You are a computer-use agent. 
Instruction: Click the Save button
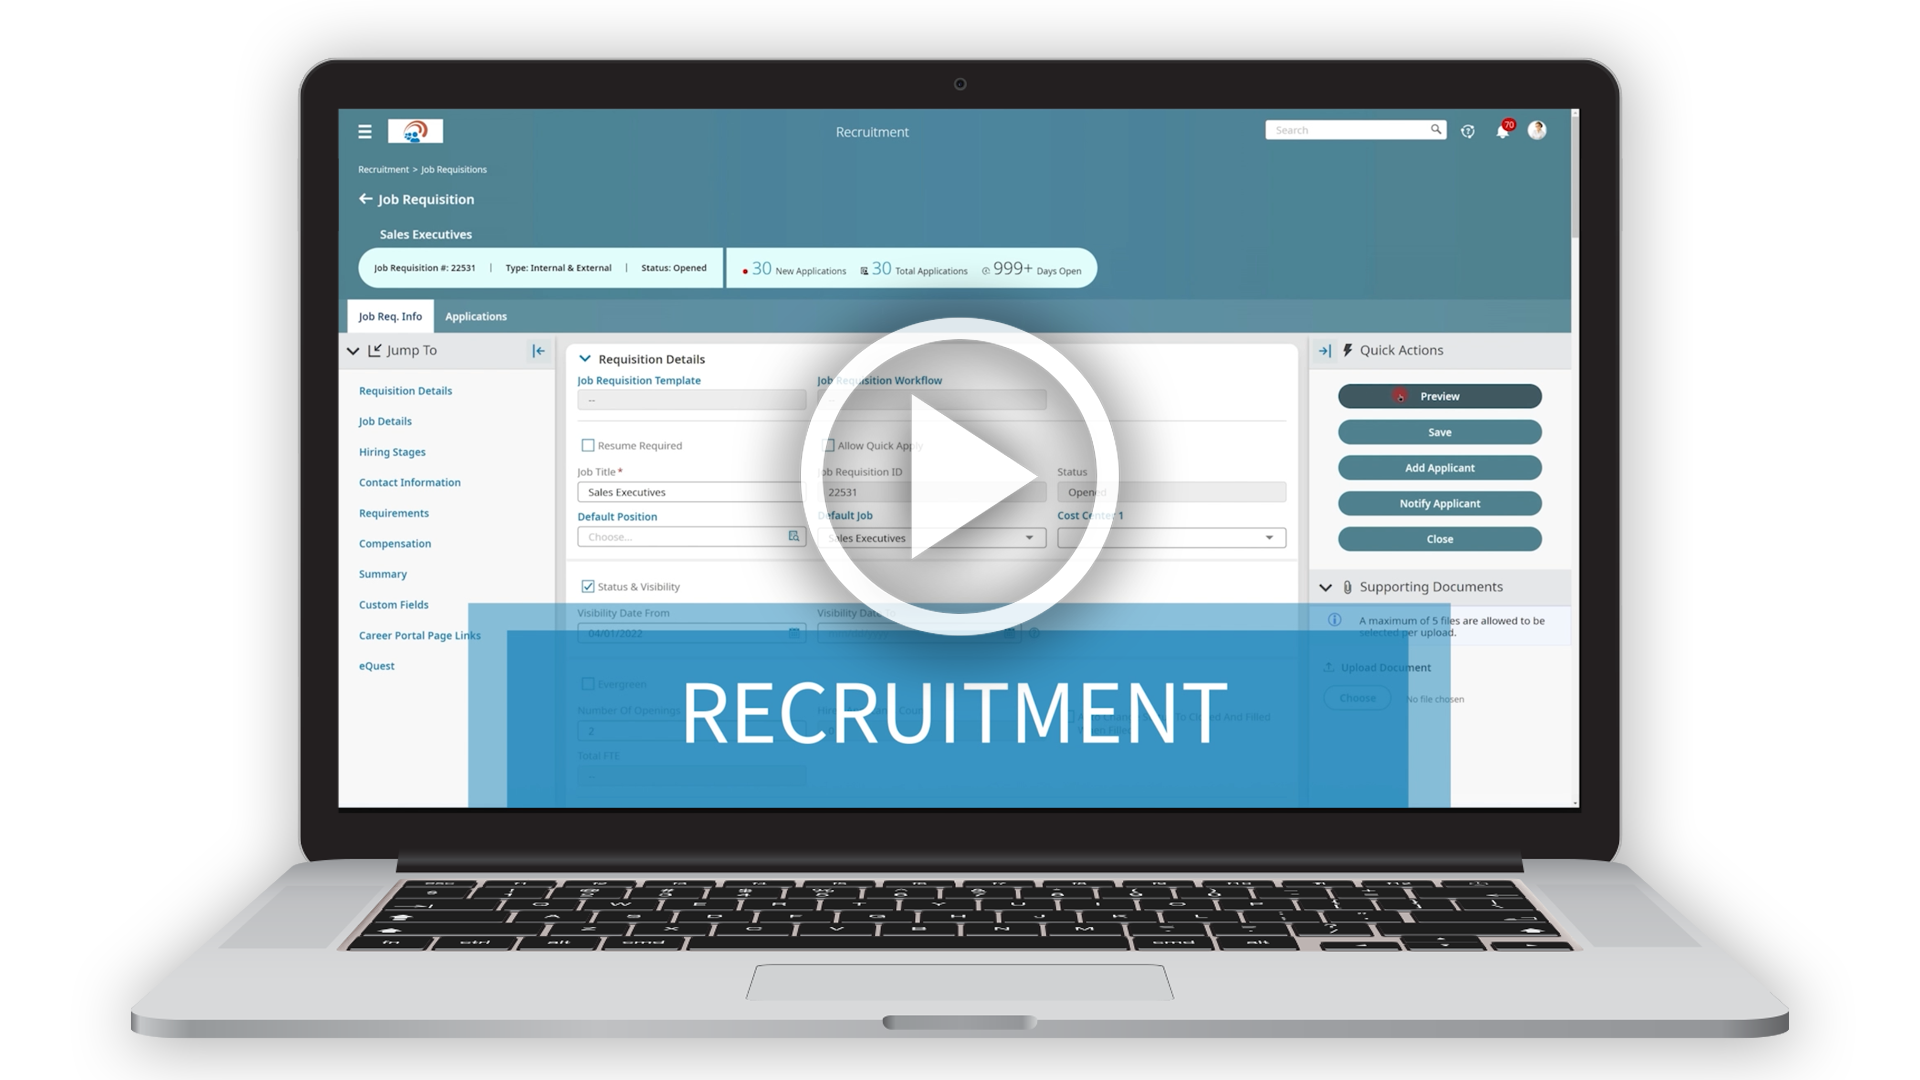(x=1437, y=431)
